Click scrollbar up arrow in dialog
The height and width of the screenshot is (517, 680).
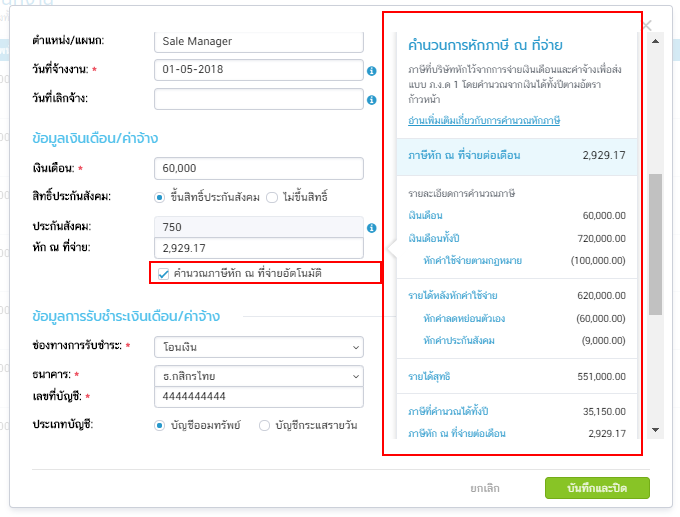click(655, 42)
